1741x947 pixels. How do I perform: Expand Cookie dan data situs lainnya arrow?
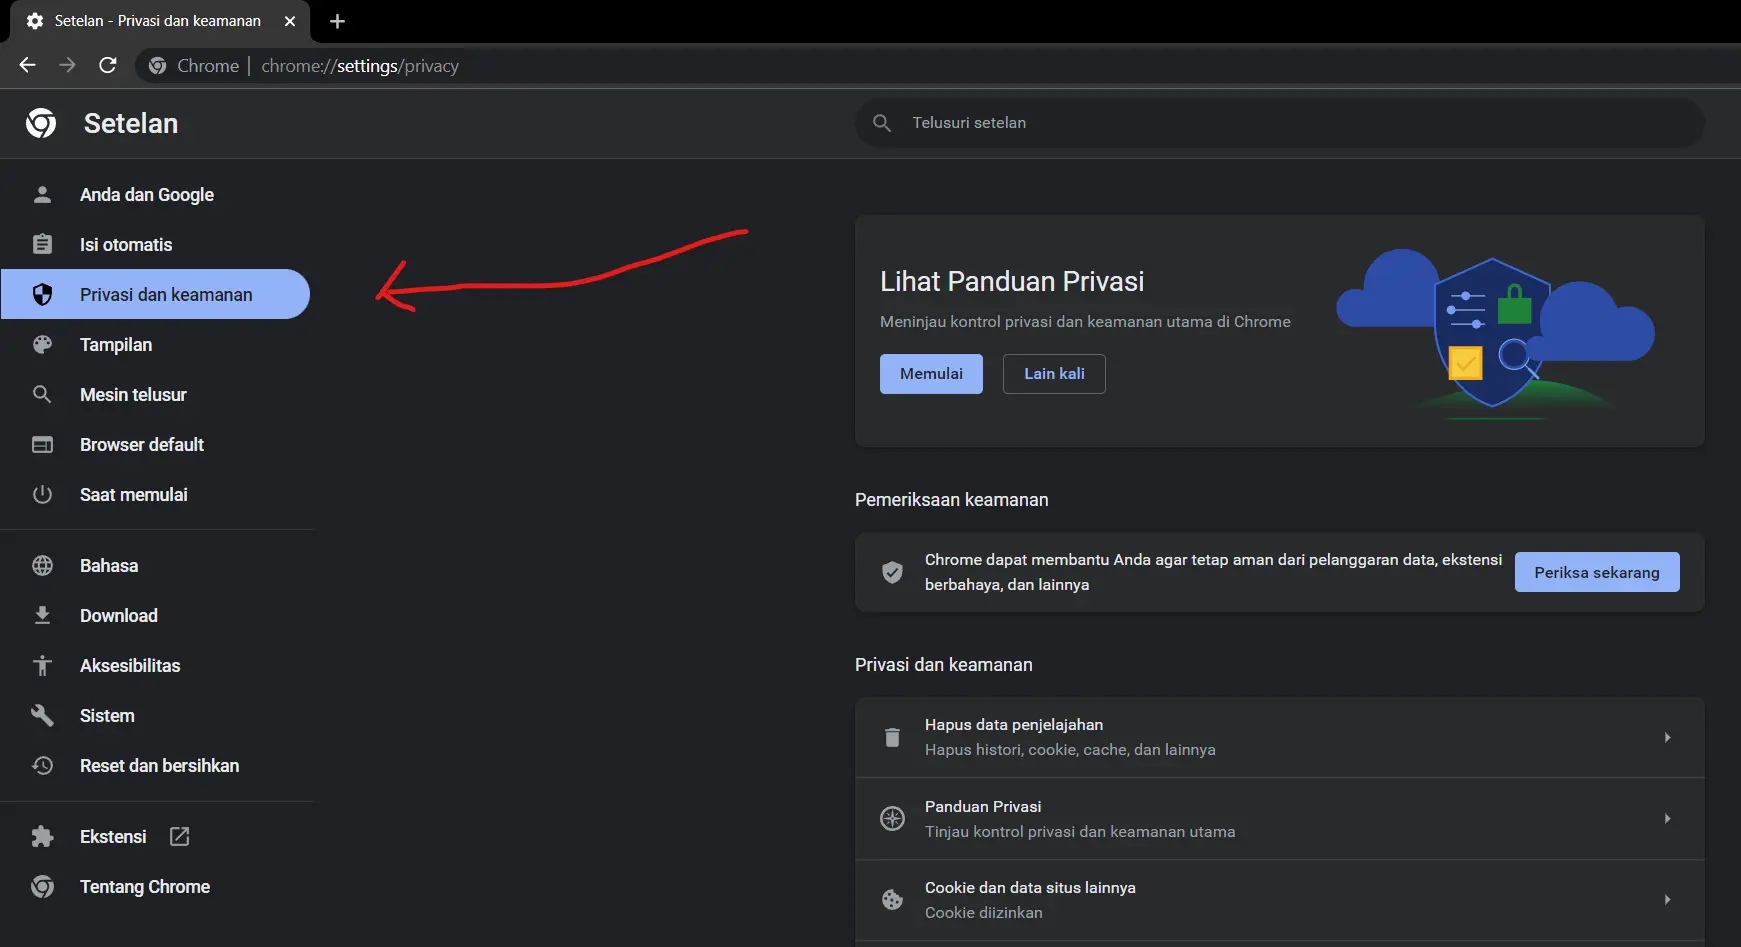pos(1667,899)
